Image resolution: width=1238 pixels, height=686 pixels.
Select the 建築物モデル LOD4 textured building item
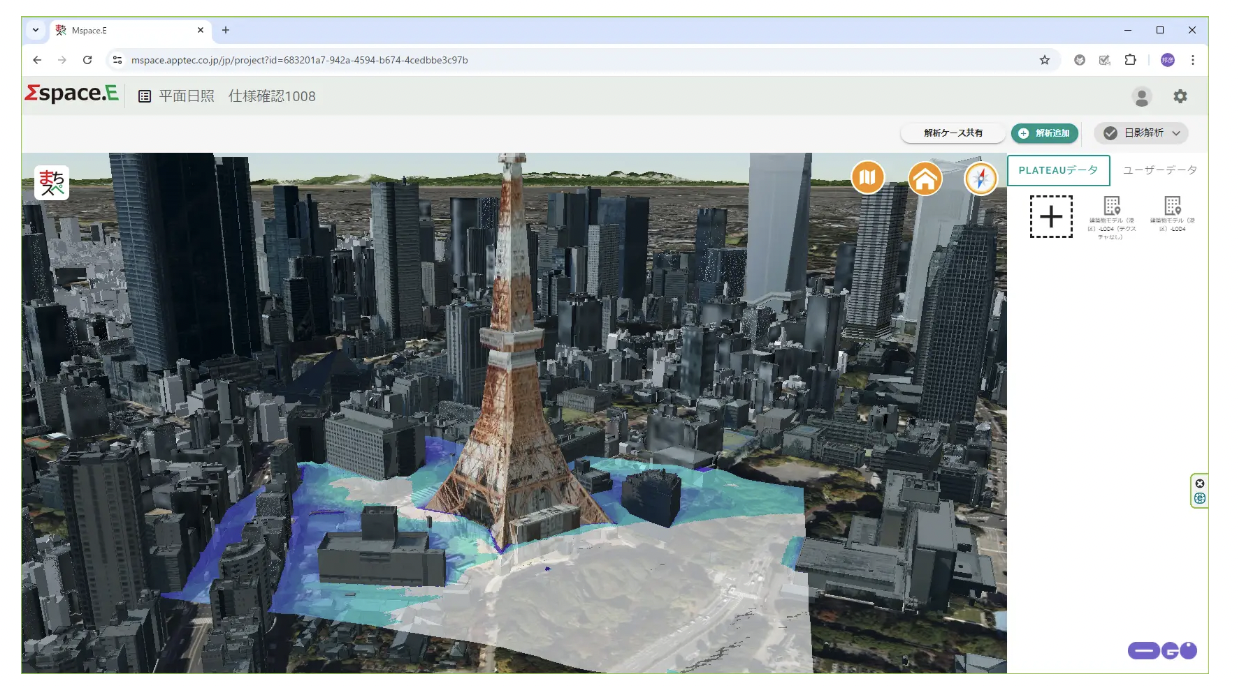point(1173,214)
